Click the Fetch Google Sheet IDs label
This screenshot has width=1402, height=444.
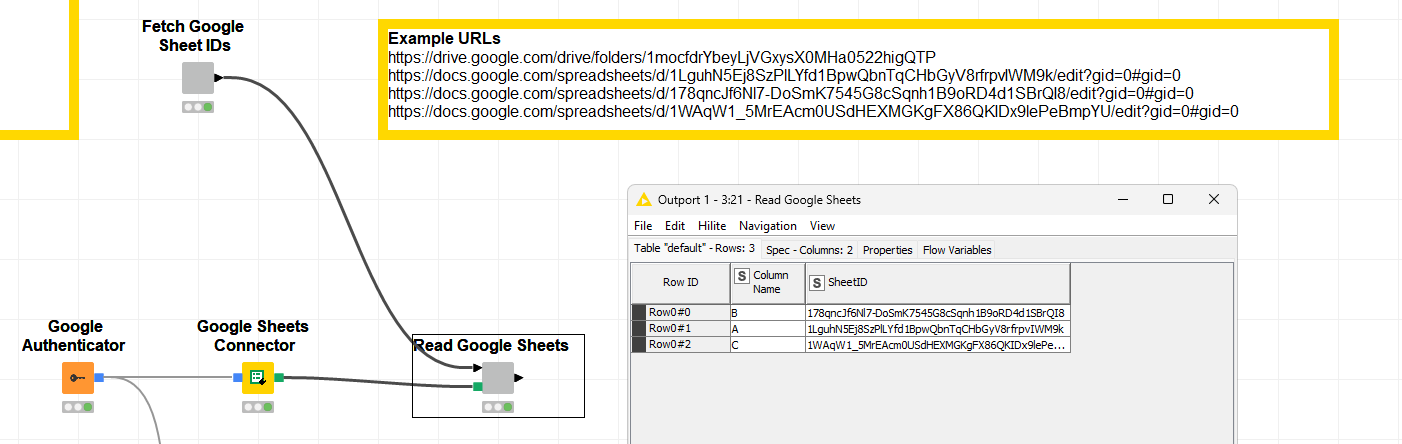coord(193,35)
